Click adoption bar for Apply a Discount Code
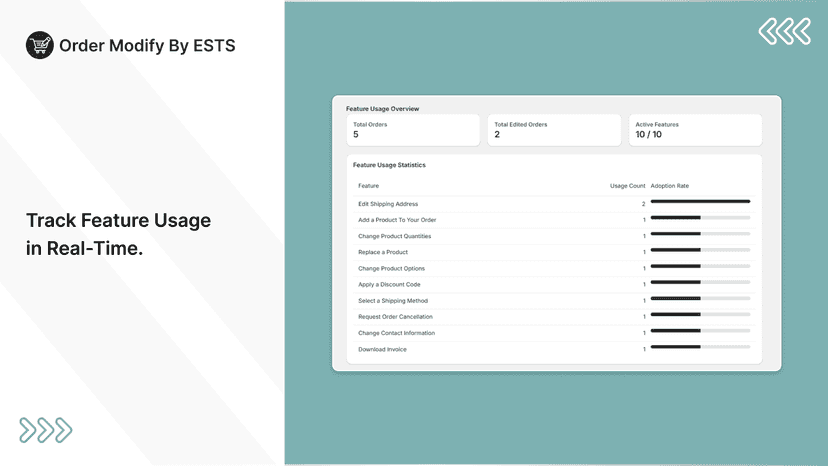828x466 pixels. [700, 282]
